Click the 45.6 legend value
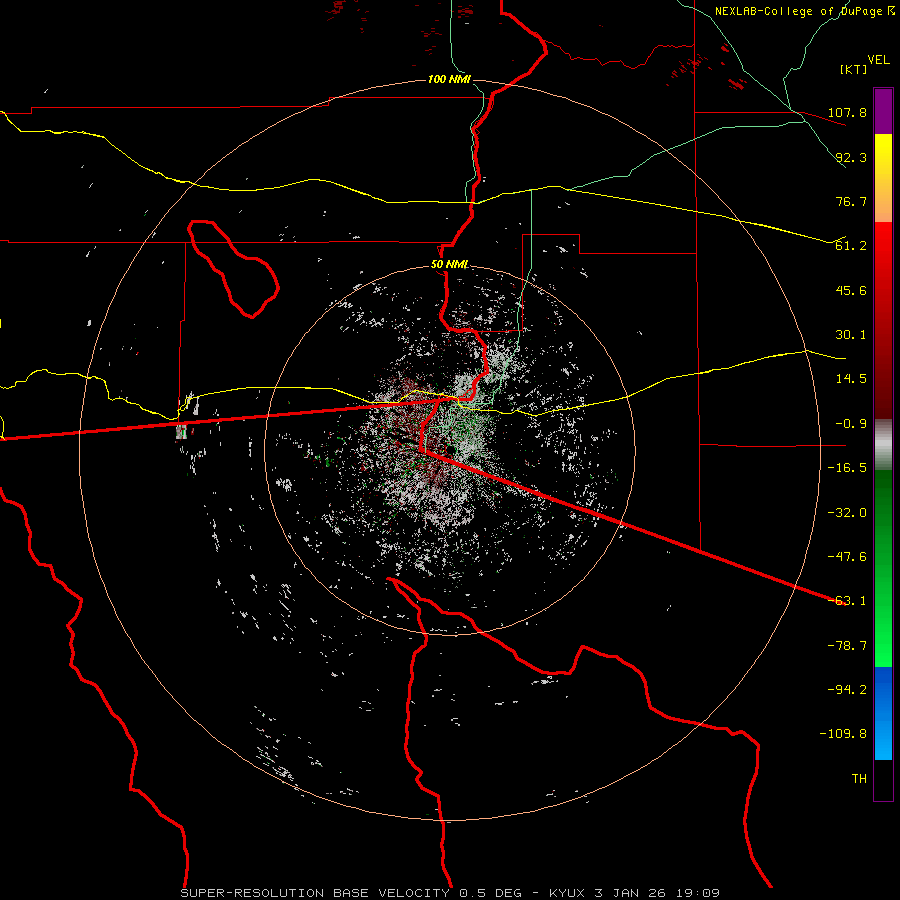This screenshot has height=900, width=900. pyautogui.click(x=851, y=290)
